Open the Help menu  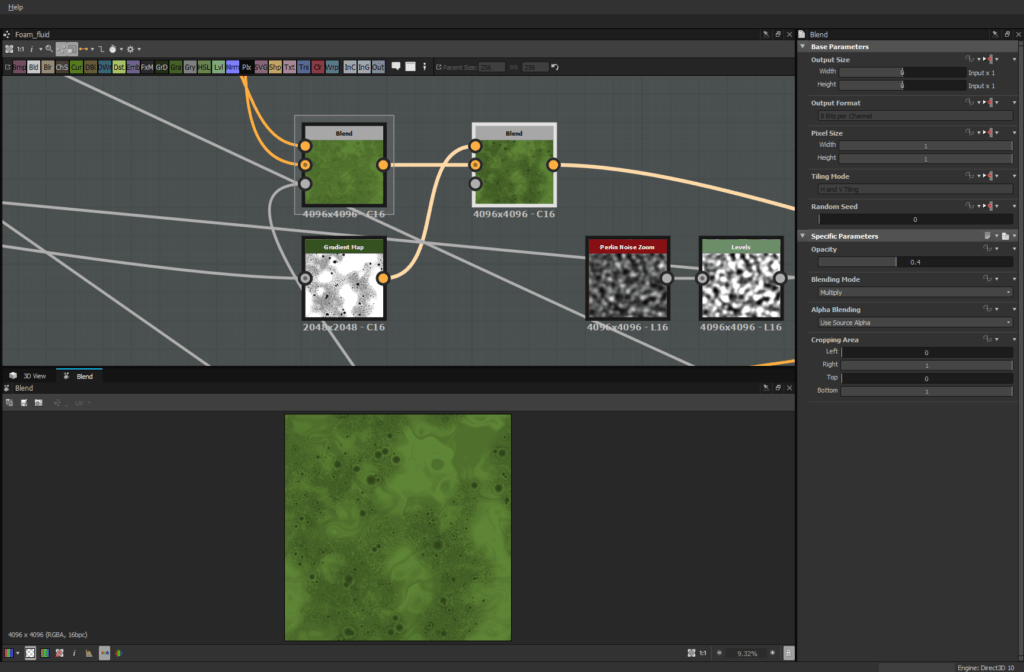coord(15,7)
